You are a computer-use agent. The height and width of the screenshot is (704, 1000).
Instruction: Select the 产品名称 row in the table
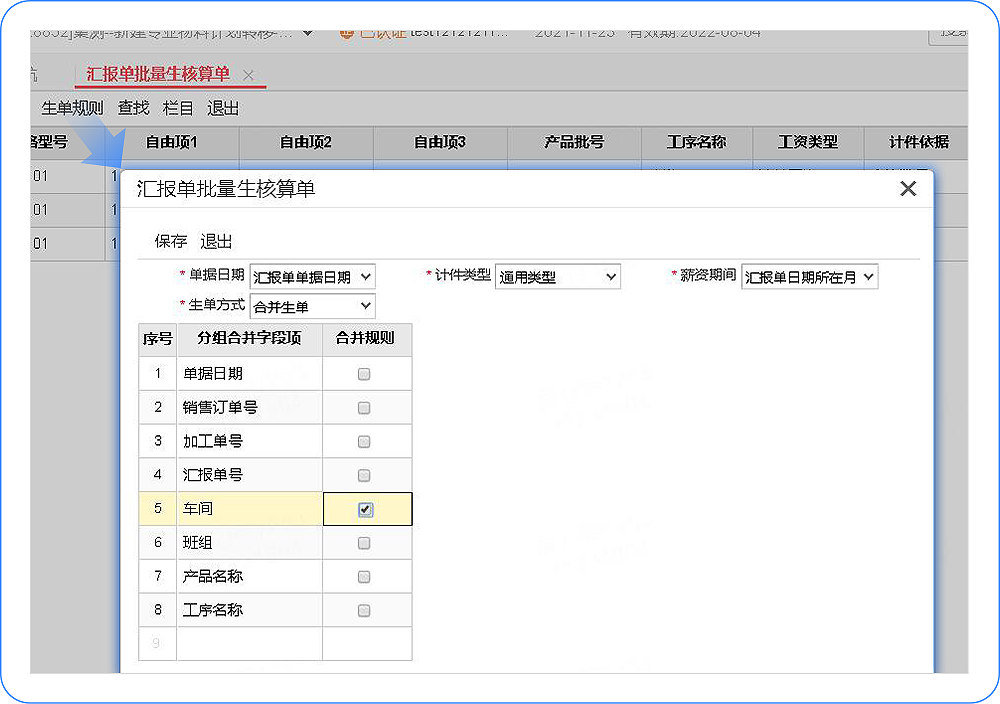pos(275,577)
